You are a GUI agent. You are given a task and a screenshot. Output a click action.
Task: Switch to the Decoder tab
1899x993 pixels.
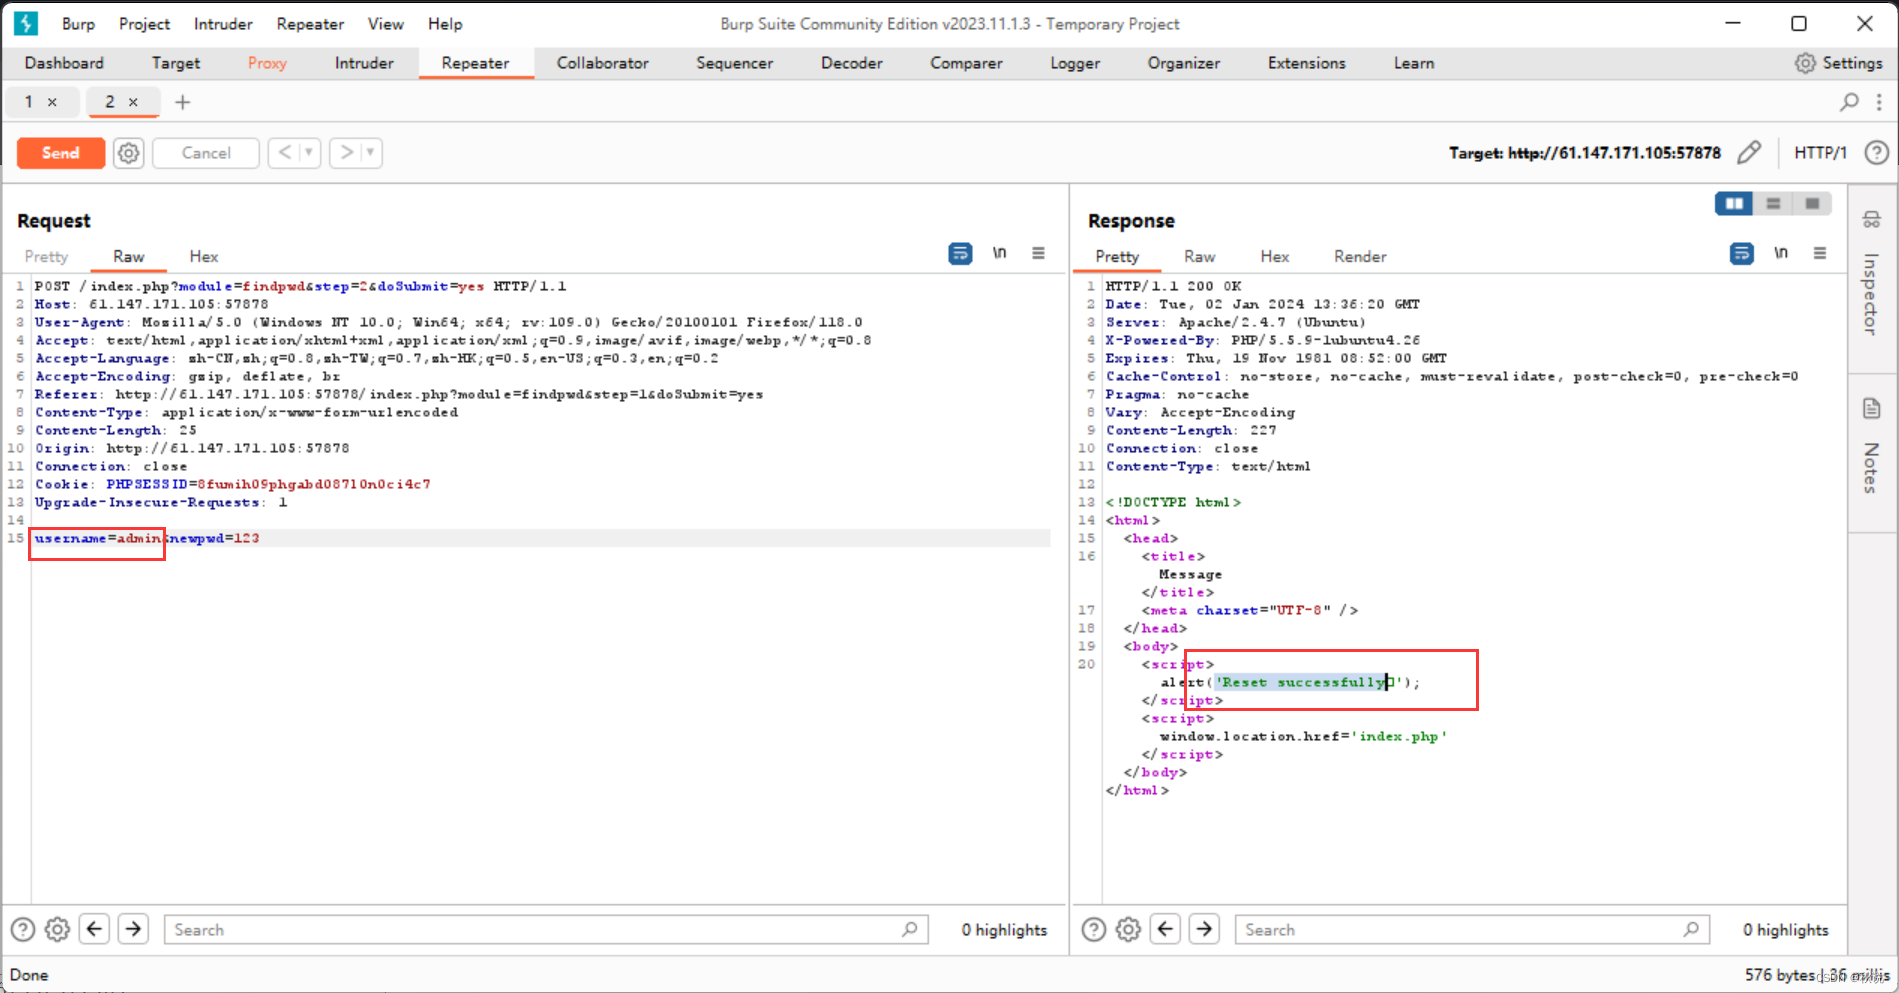851,63
